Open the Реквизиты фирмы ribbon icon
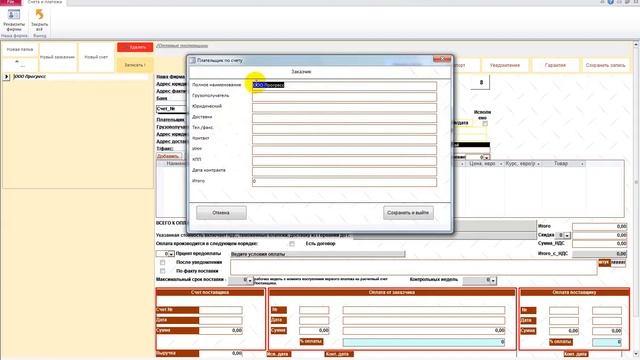 coord(14,20)
